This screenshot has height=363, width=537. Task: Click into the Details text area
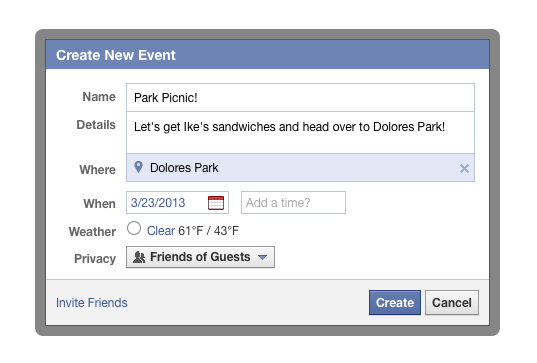(300, 133)
